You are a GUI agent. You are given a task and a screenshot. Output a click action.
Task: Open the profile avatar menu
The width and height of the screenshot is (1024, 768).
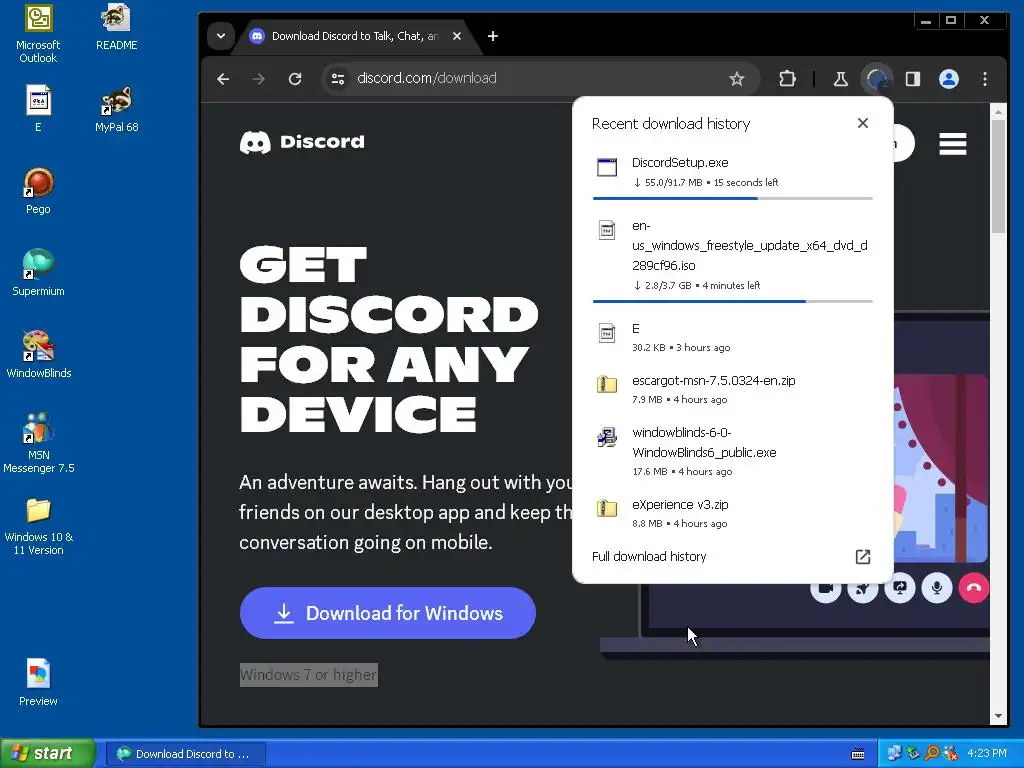(949, 79)
